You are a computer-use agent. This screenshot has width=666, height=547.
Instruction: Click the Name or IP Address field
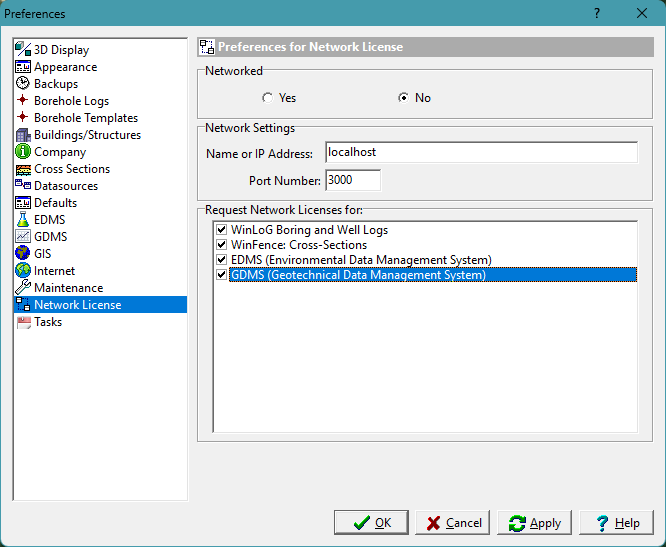point(481,152)
